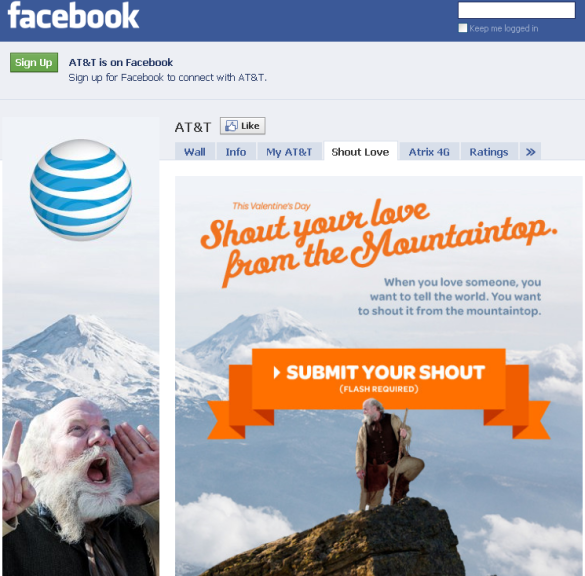Click the Facebook logo
The image size is (585, 576).
point(73,16)
